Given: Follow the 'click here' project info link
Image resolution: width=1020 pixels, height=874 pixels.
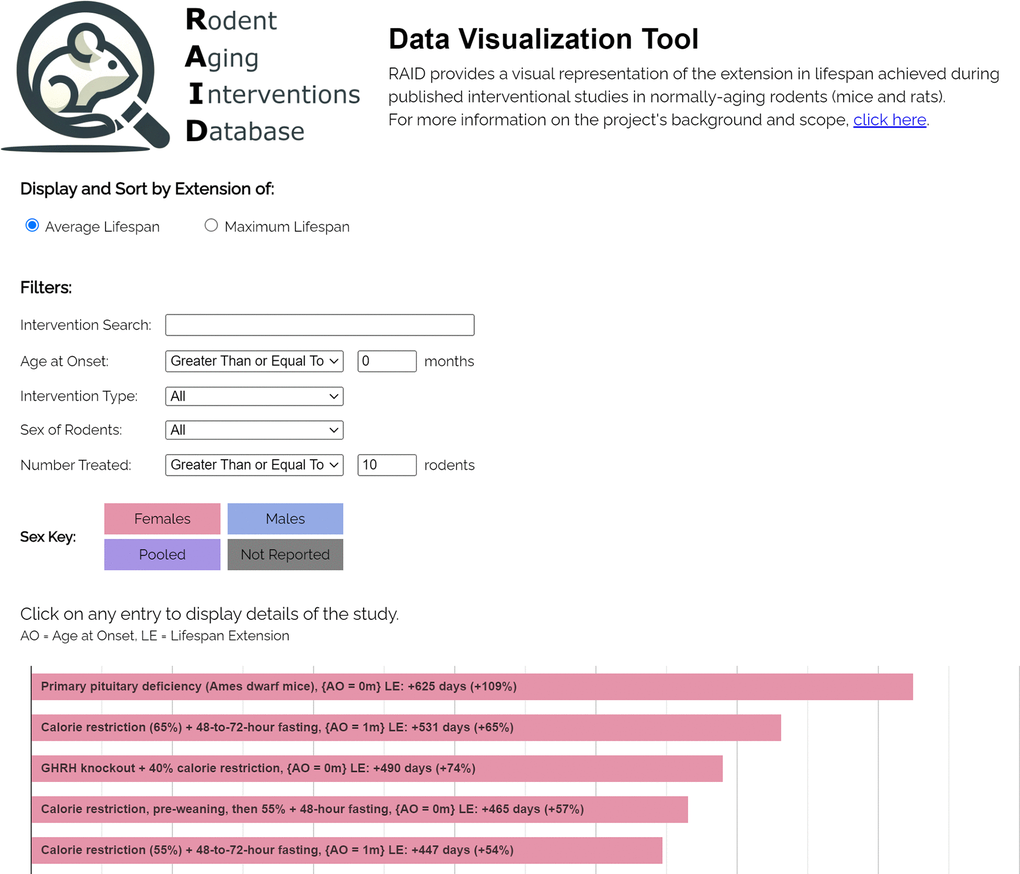Looking at the screenshot, I should pos(889,120).
